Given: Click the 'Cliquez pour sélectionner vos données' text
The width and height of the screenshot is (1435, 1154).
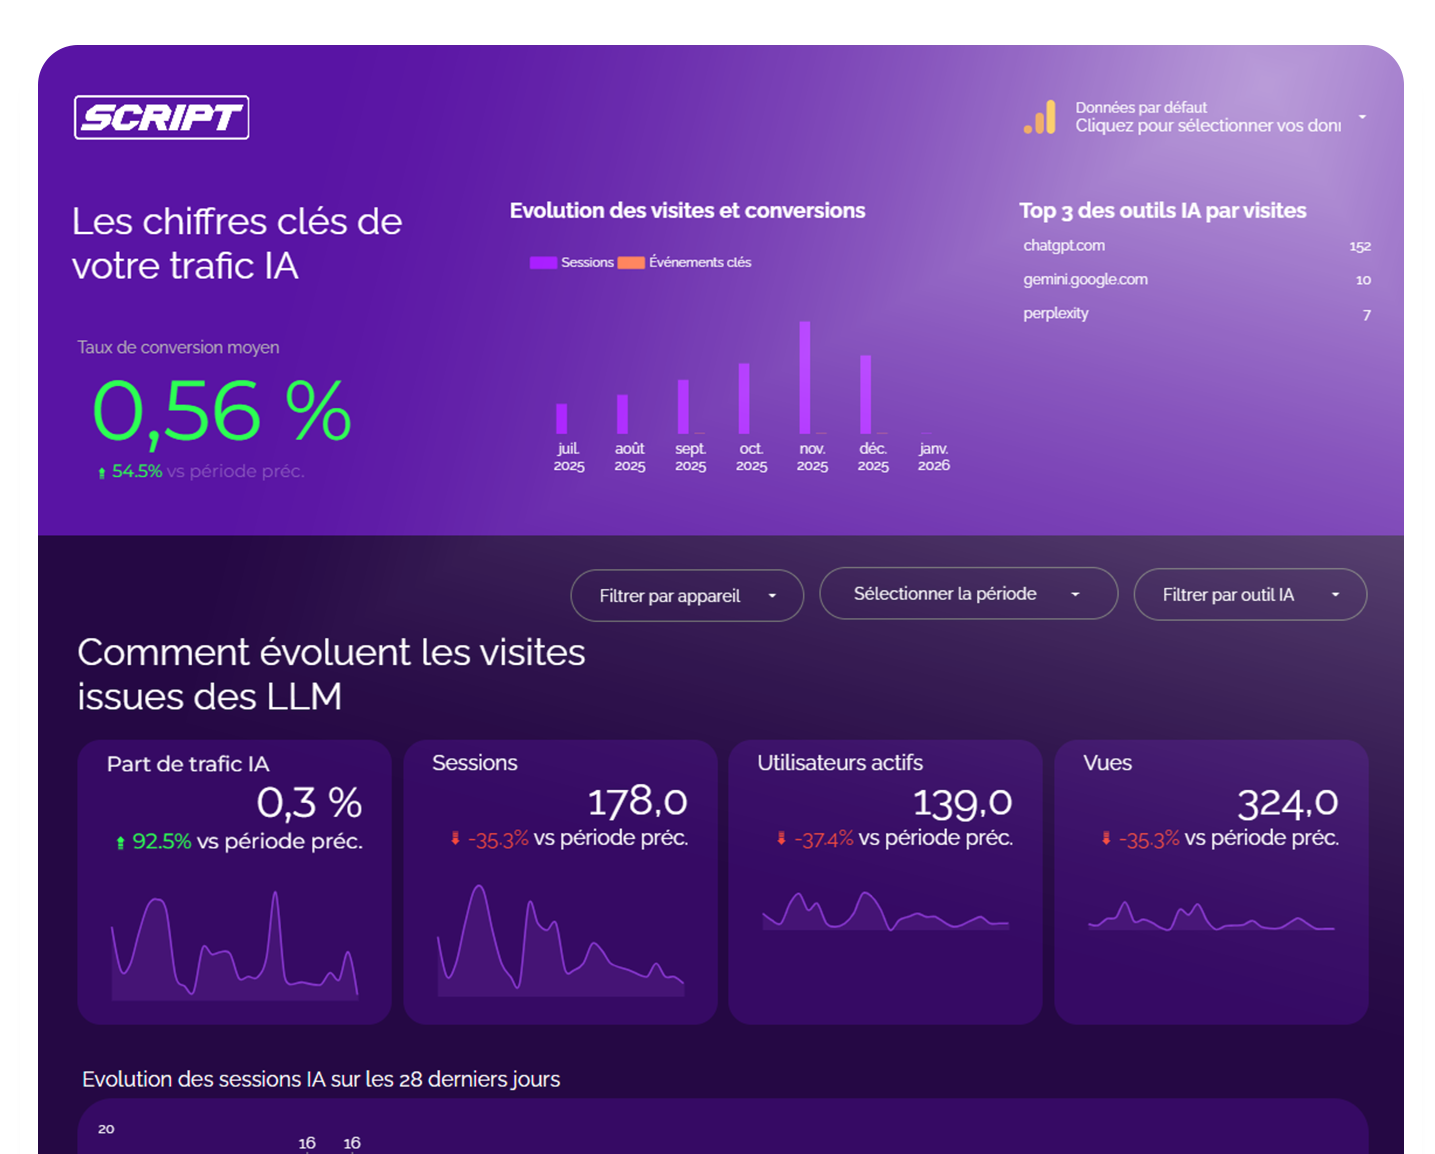Looking at the screenshot, I should coord(1207,126).
